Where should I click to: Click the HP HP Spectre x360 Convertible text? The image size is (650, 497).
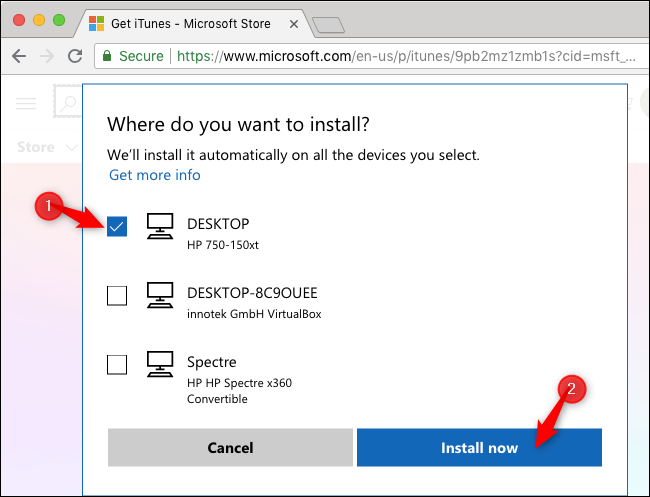coord(239,390)
